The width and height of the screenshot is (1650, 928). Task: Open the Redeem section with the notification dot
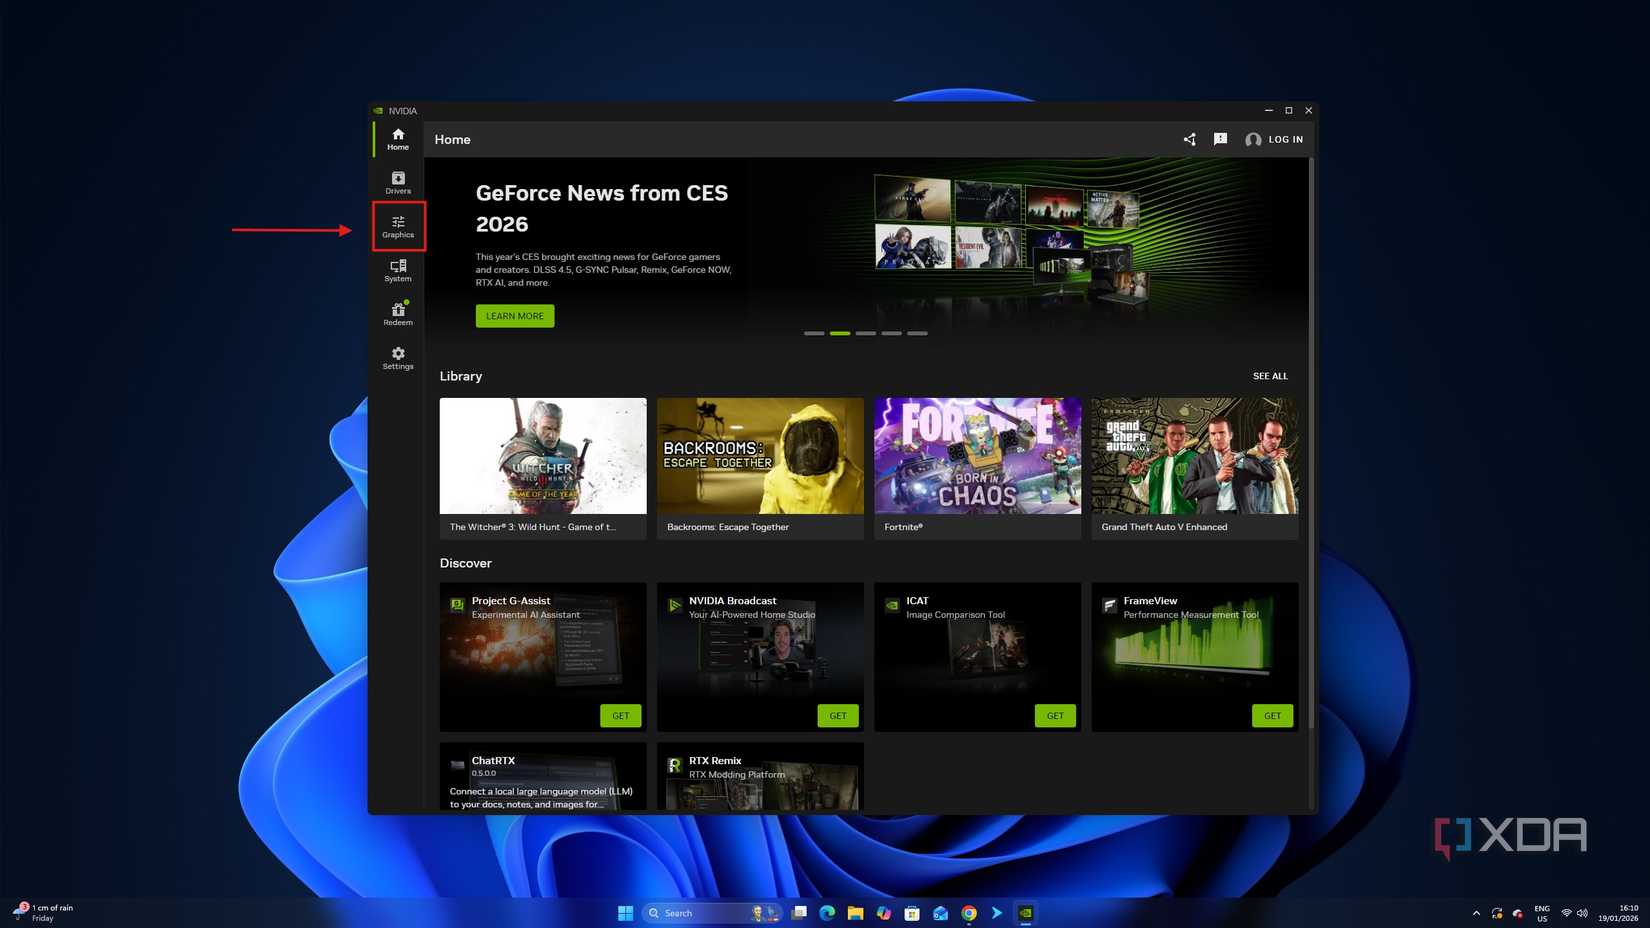397,315
